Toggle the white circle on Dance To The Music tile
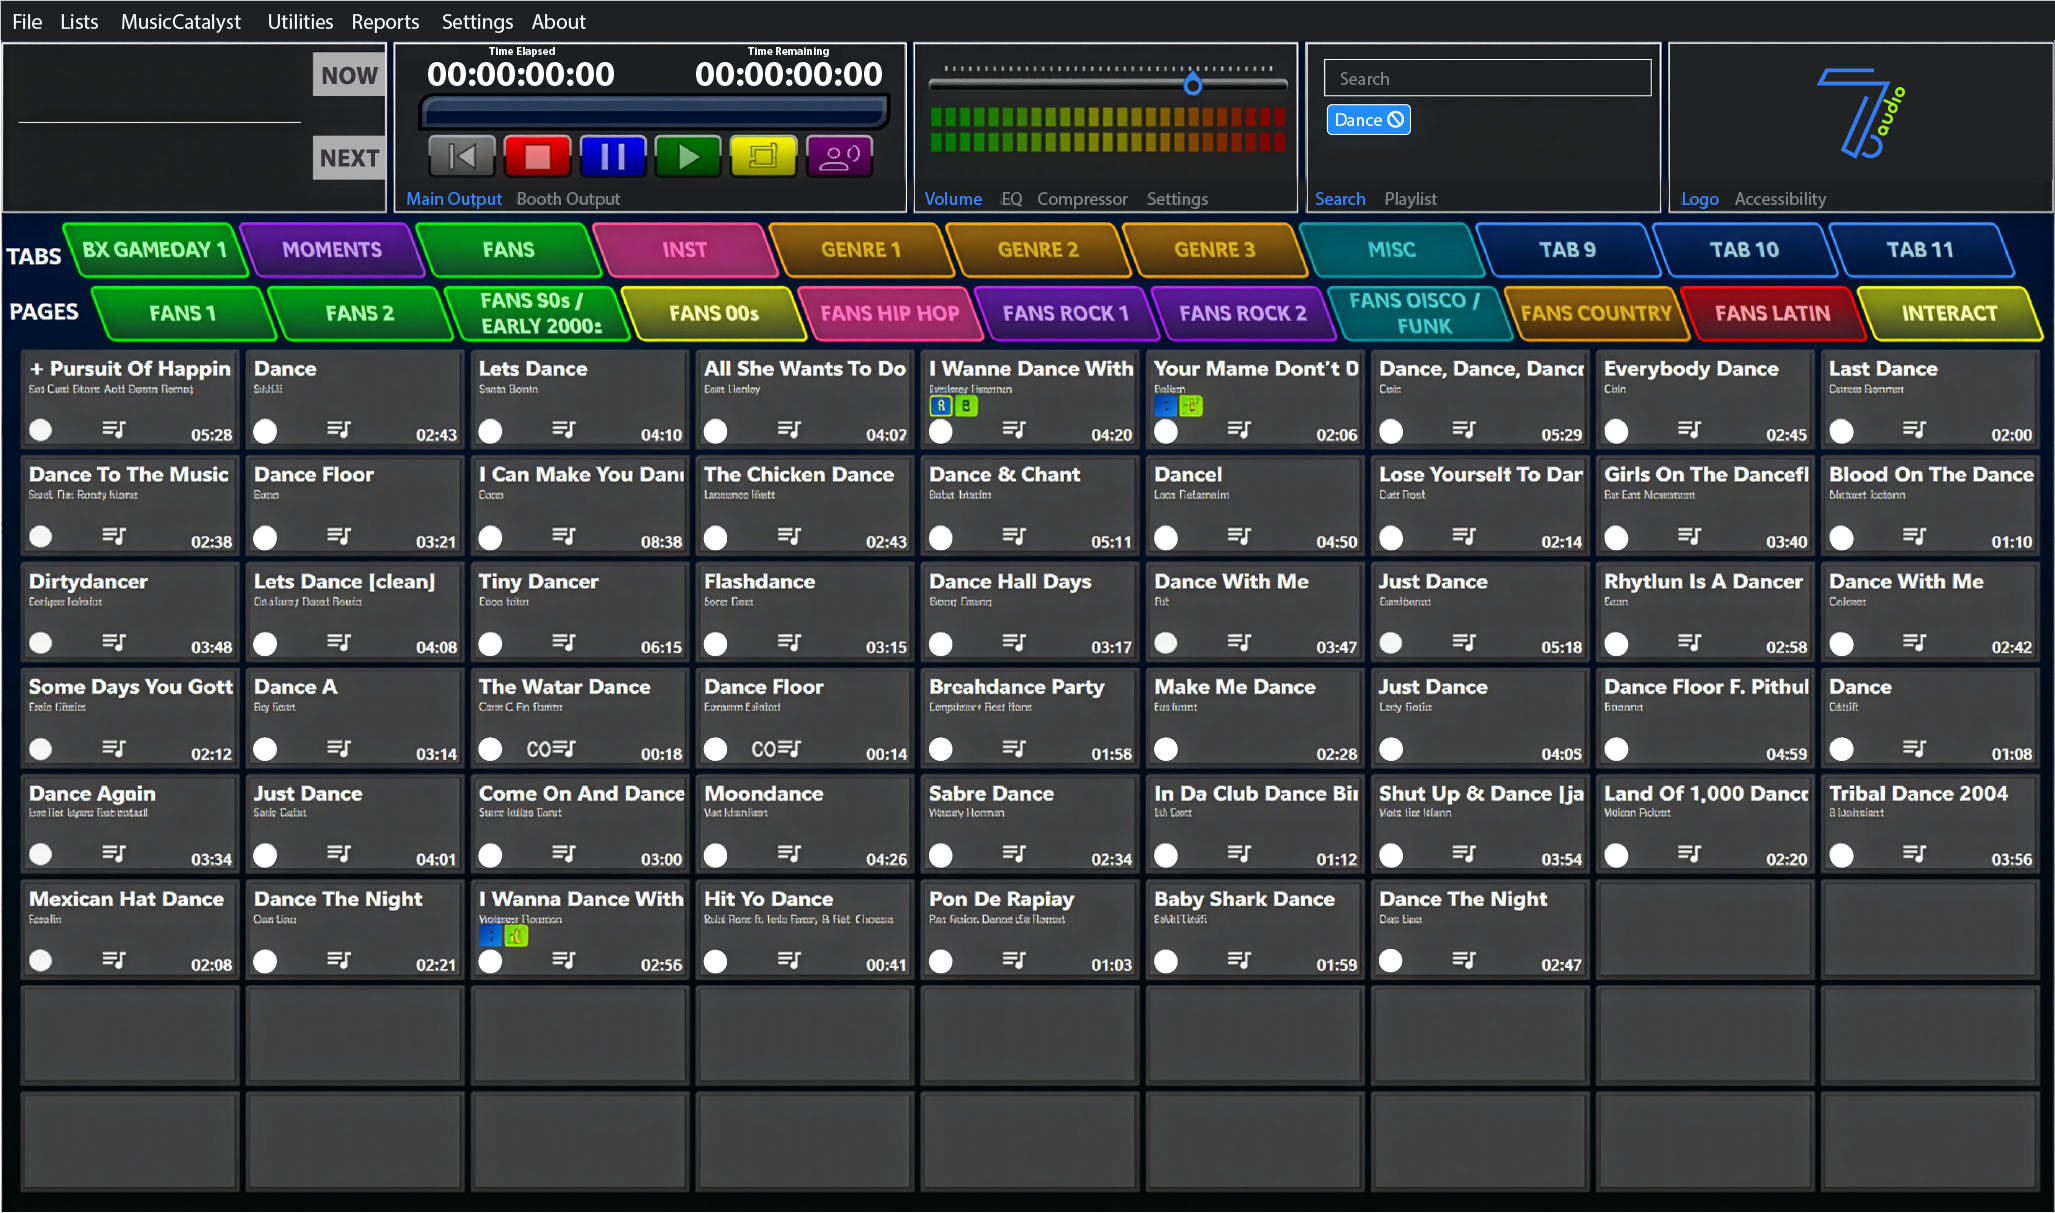 click(40, 537)
